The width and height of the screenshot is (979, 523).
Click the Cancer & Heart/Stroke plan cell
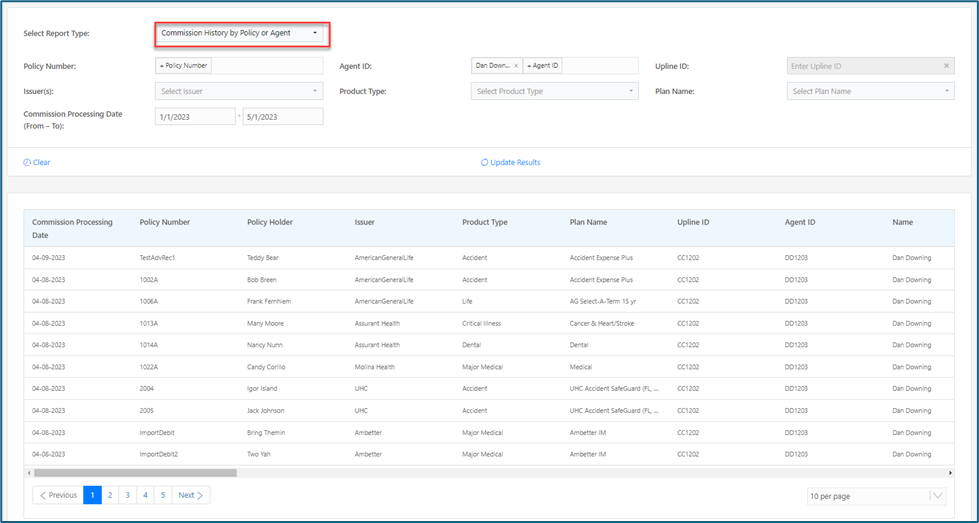tap(603, 323)
